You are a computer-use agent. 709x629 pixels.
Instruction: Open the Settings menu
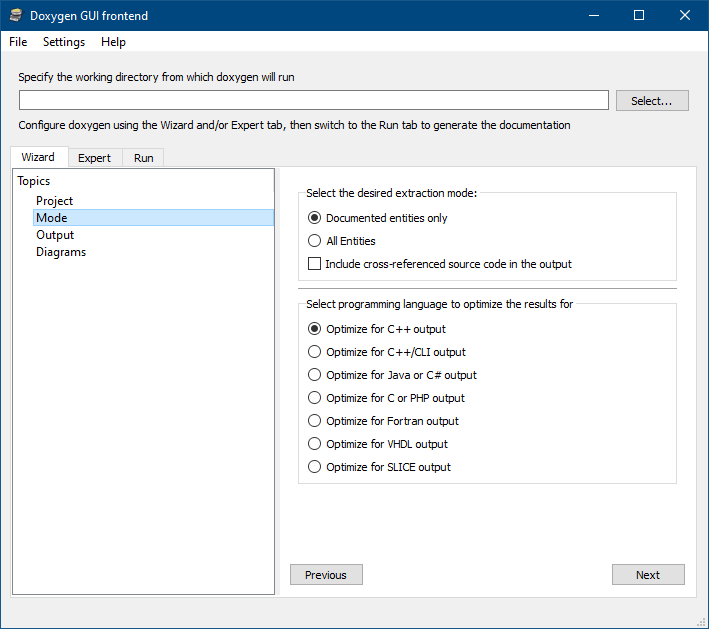64,42
